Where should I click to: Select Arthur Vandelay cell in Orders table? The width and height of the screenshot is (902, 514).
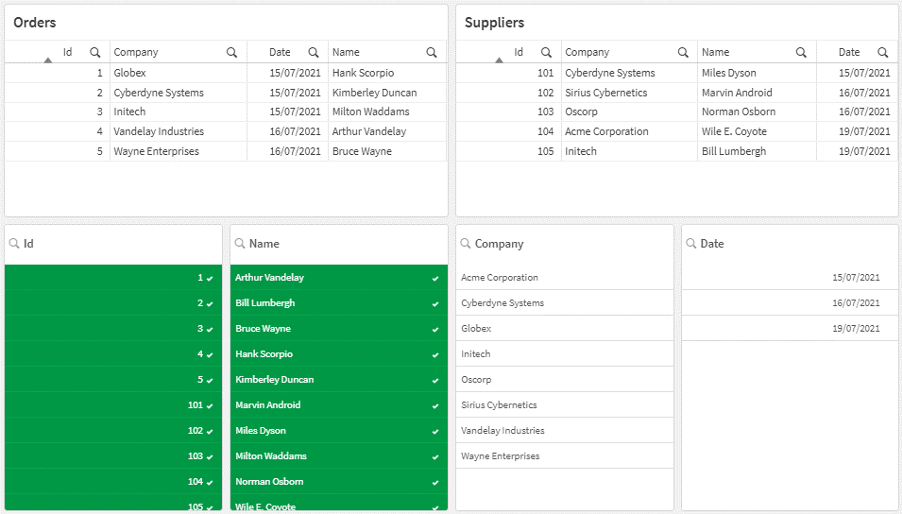click(x=387, y=131)
